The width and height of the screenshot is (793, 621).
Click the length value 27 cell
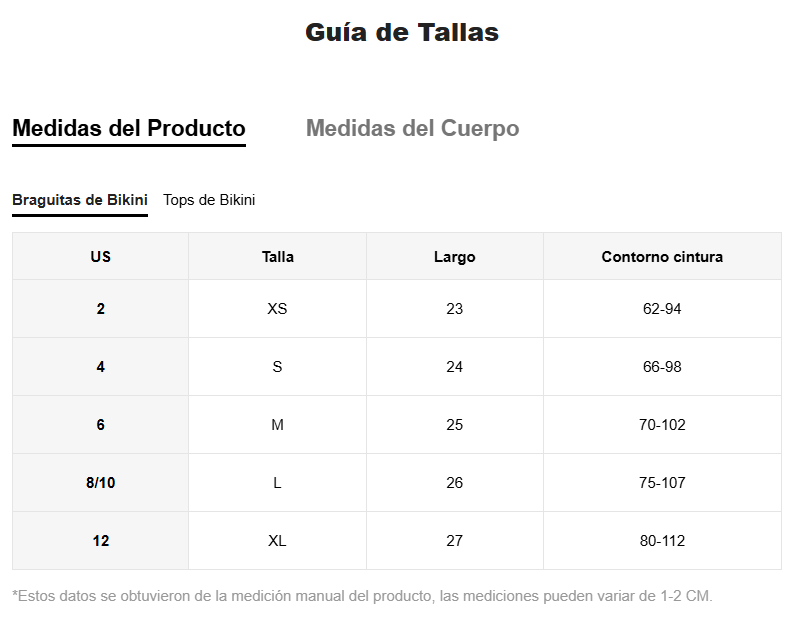[454, 541]
